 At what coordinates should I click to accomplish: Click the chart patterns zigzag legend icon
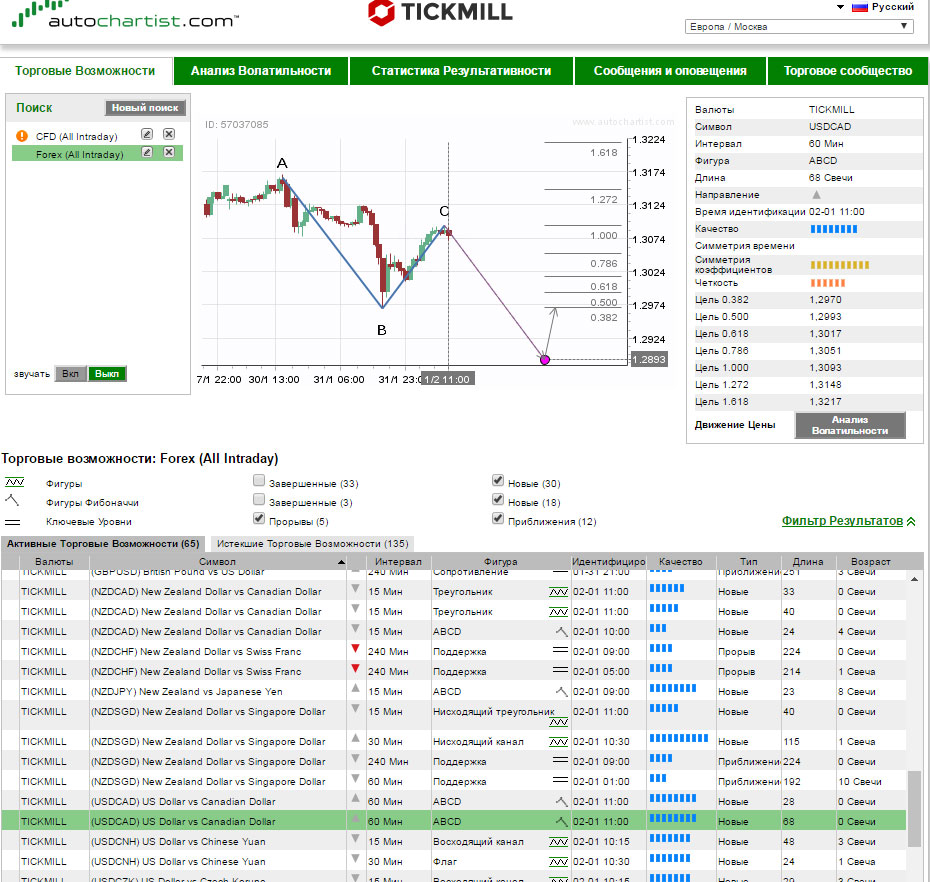coord(14,482)
